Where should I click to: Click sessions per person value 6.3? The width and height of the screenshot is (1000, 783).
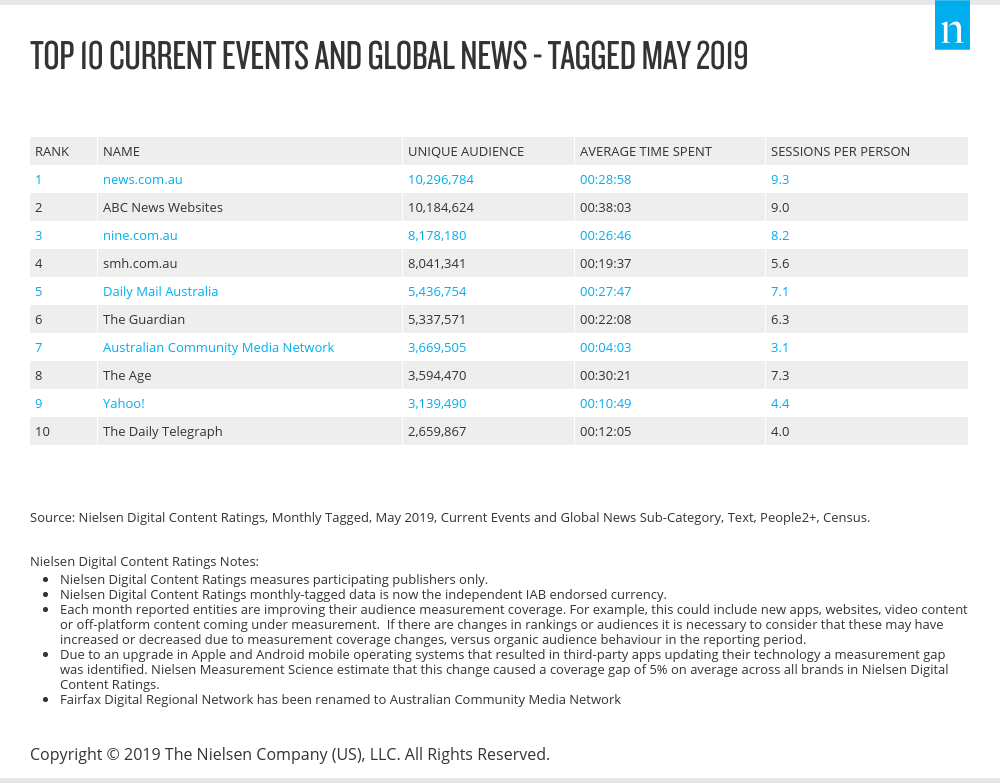[x=780, y=320]
